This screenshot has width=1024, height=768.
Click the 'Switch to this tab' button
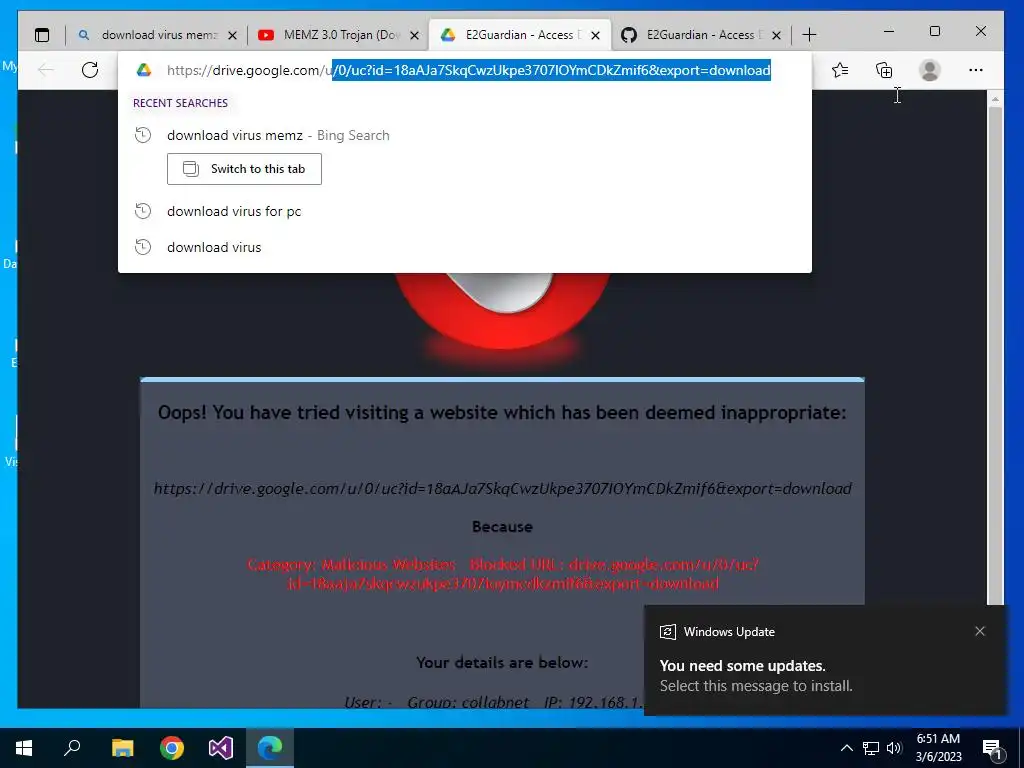click(x=244, y=169)
